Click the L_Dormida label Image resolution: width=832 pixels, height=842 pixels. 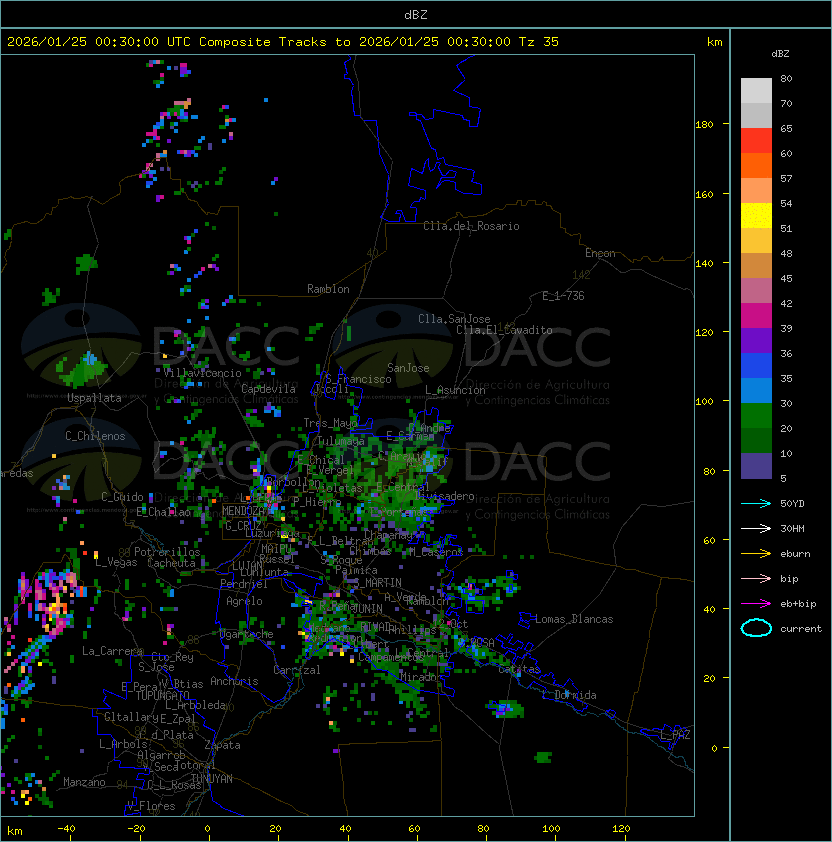click(569, 695)
